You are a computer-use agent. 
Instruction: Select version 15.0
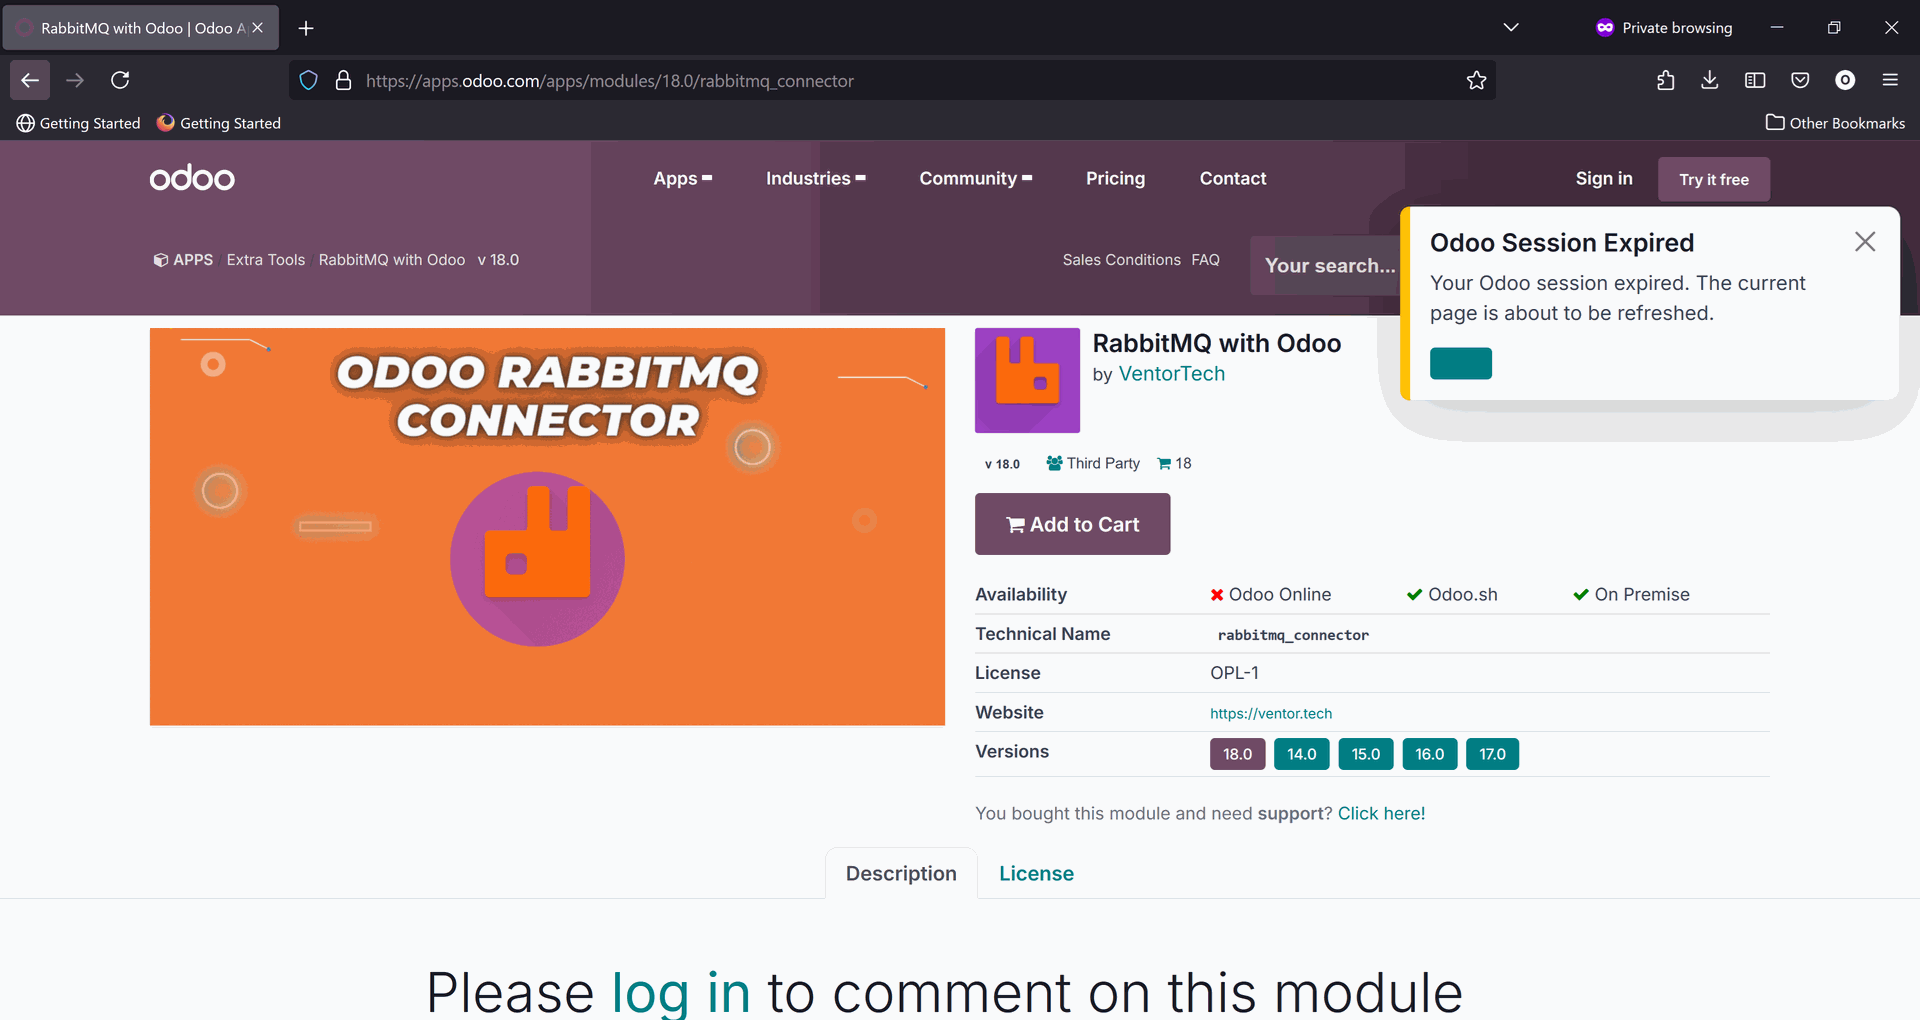[1365, 754]
